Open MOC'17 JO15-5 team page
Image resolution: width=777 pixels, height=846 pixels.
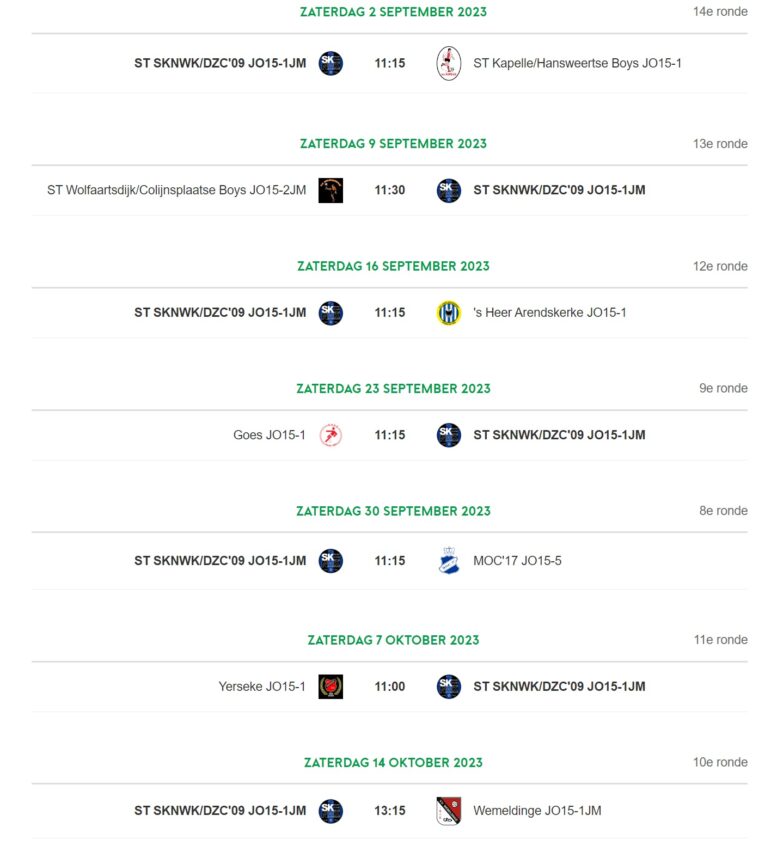517,561
